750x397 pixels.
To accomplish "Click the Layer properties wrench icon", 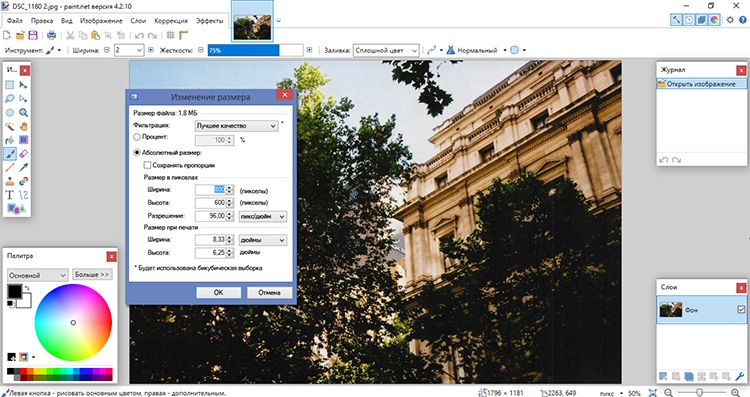I will [x=739, y=376].
